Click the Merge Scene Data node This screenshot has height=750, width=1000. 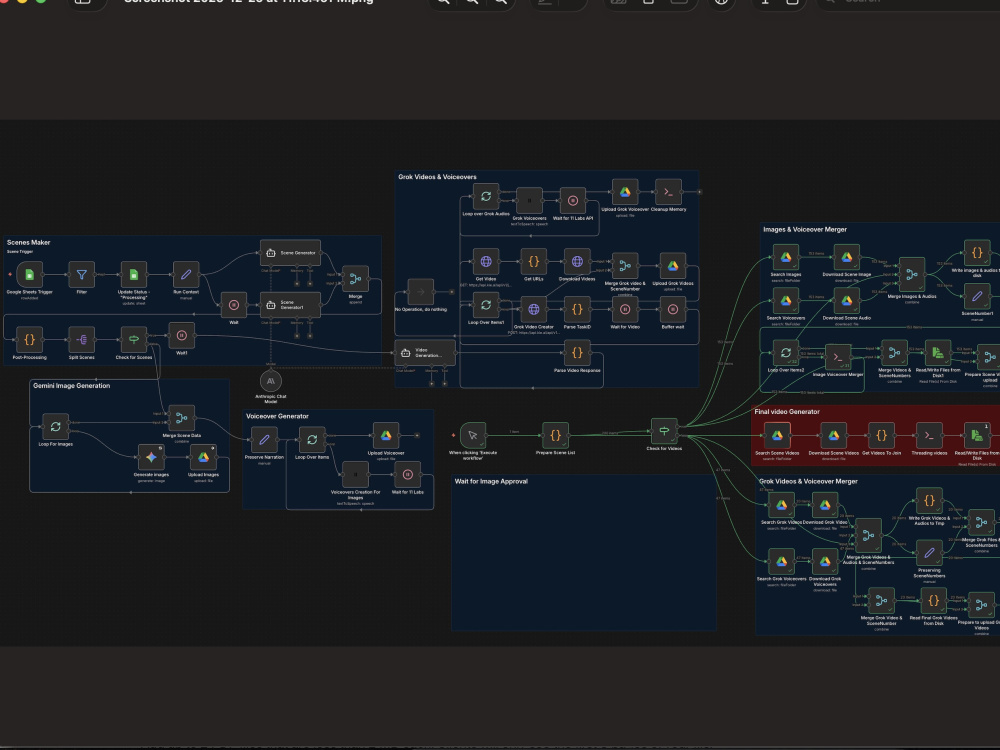point(182,418)
